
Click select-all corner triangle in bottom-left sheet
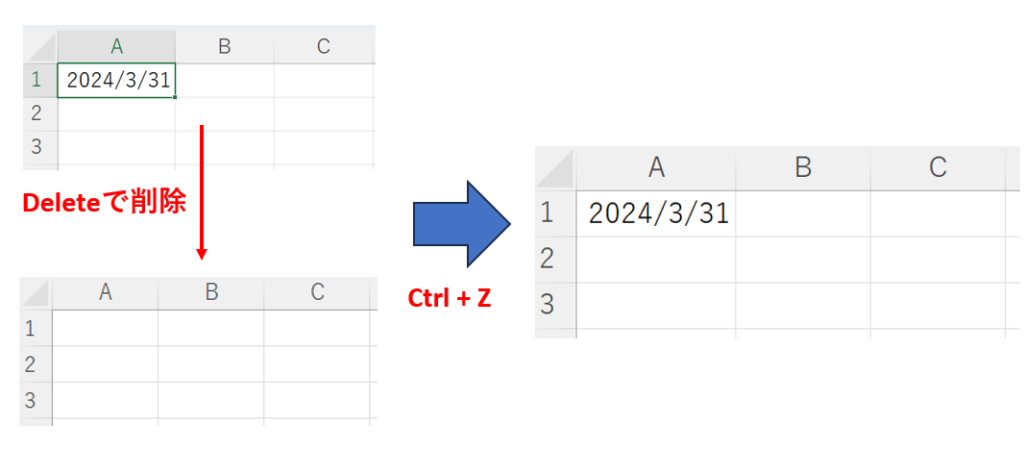click(x=36, y=293)
